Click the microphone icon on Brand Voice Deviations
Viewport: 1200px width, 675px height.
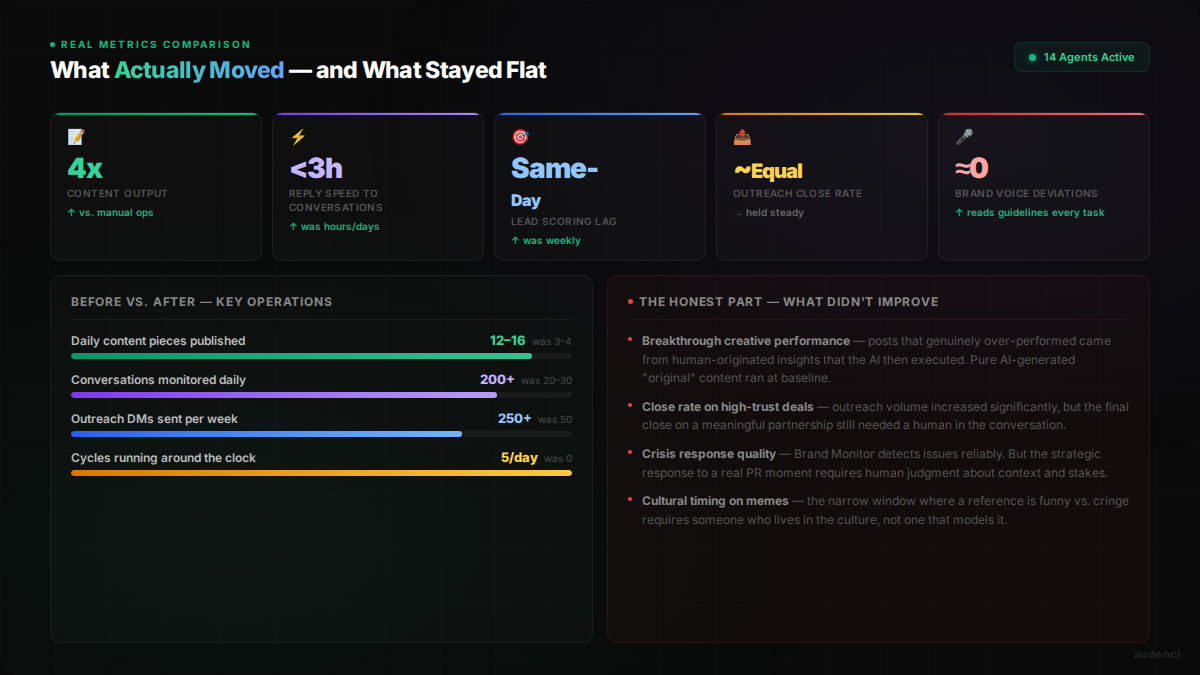(964, 137)
